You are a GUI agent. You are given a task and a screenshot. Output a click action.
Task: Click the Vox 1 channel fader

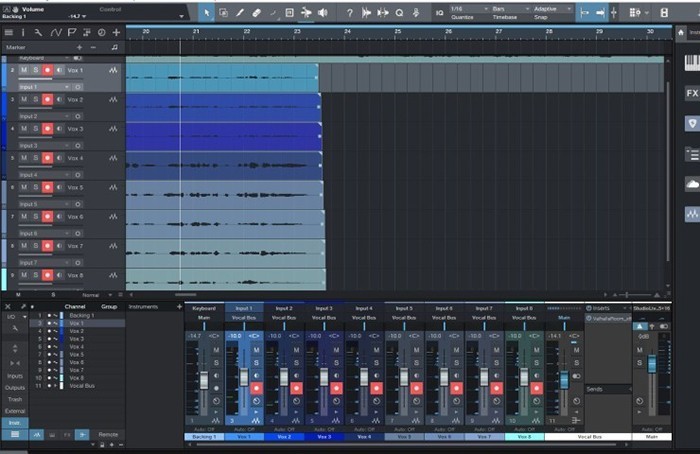point(244,377)
